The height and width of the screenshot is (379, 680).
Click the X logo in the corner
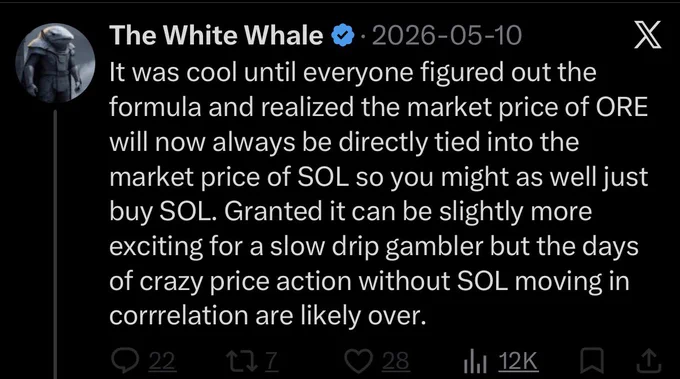pos(647,35)
